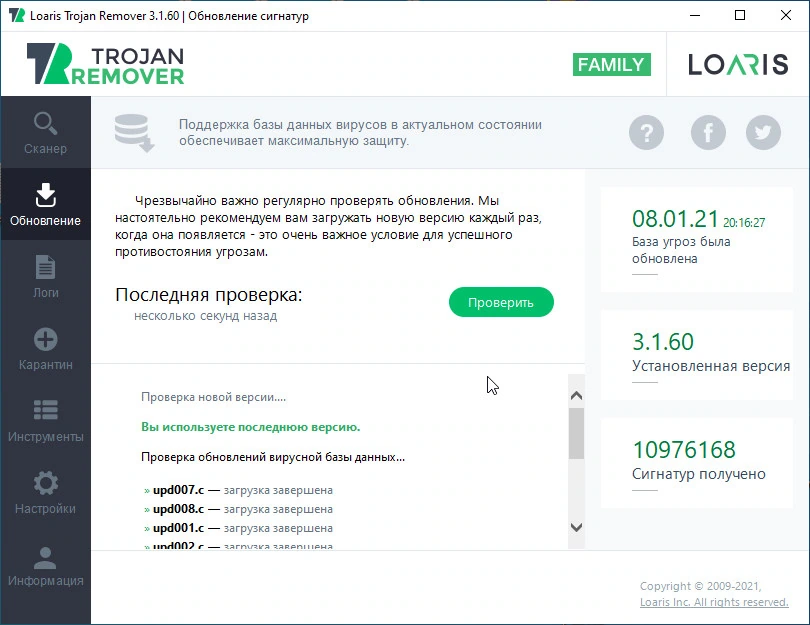This screenshot has width=810, height=625.
Task: Select the upd007.c log line
Action: point(238,490)
